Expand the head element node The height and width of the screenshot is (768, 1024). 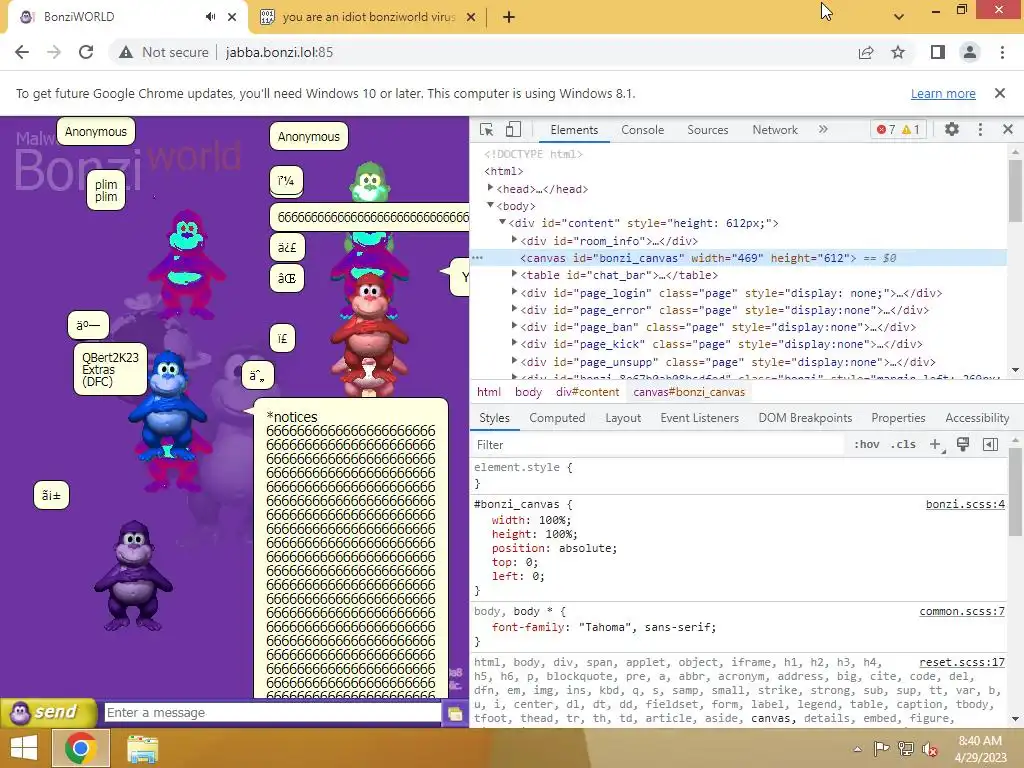(x=490, y=188)
